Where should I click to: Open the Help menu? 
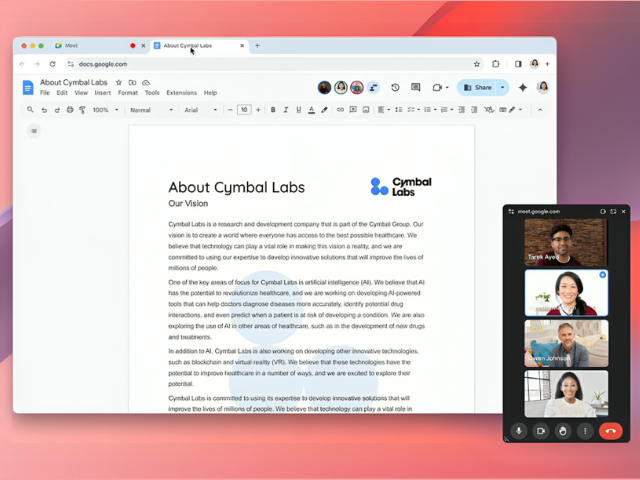211,93
